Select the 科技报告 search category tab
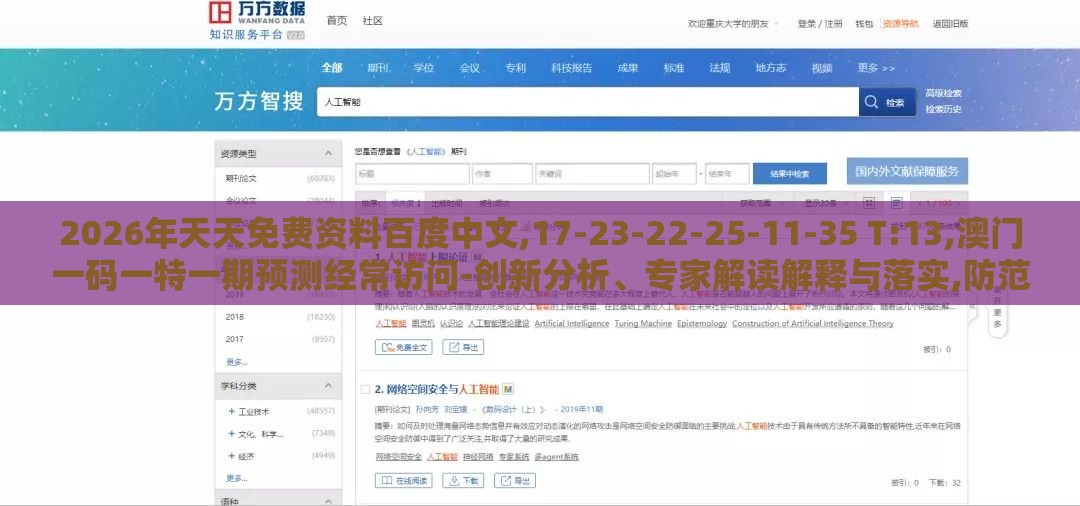This screenshot has height=506, width=1080. (572, 67)
